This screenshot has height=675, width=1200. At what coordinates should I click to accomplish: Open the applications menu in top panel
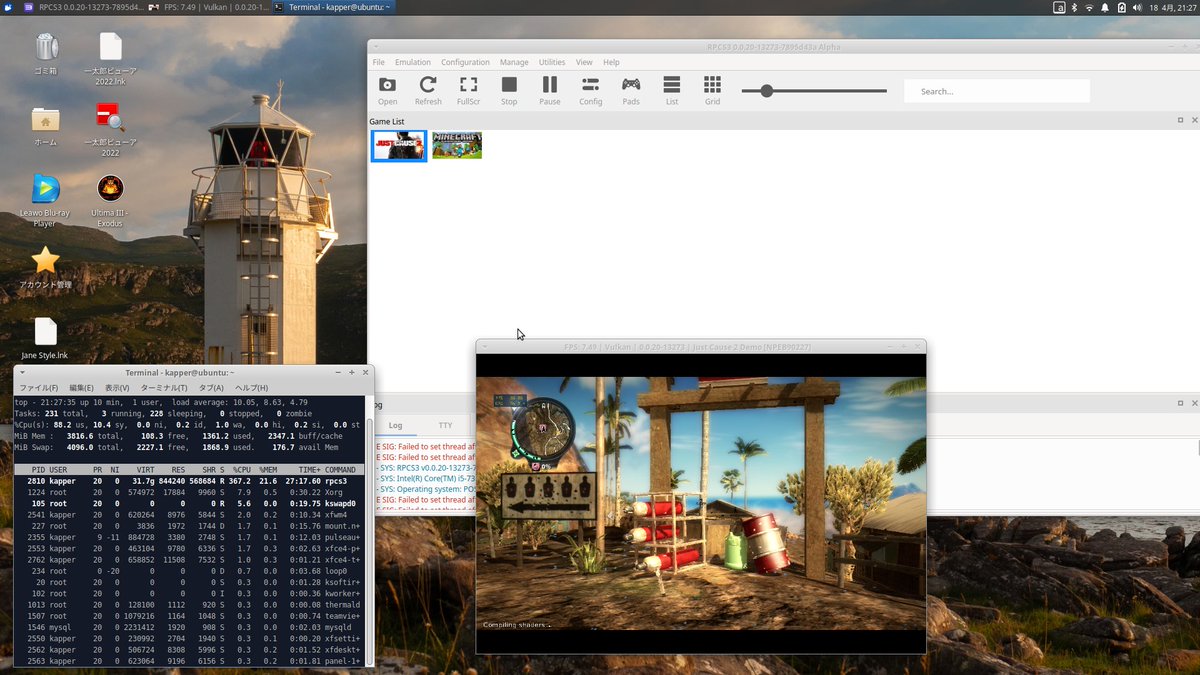(x=9, y=7)
